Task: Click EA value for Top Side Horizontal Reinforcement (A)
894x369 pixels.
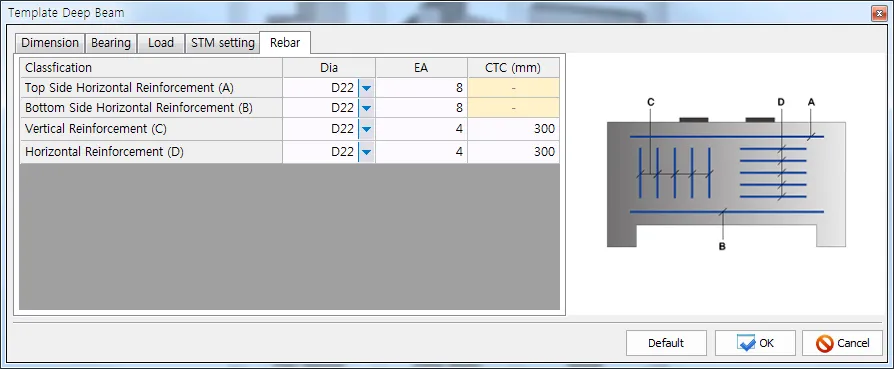Action: [x=422, y=88]
